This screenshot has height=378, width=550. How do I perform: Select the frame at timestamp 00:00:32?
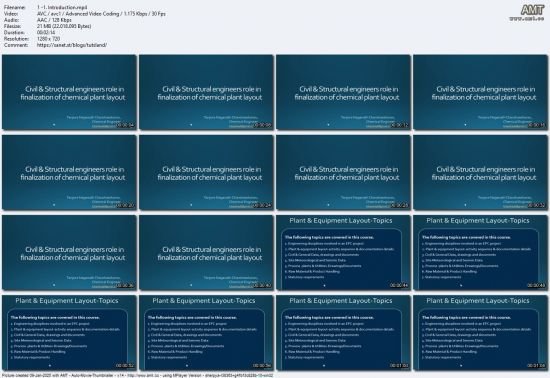(x=481, y=173)
